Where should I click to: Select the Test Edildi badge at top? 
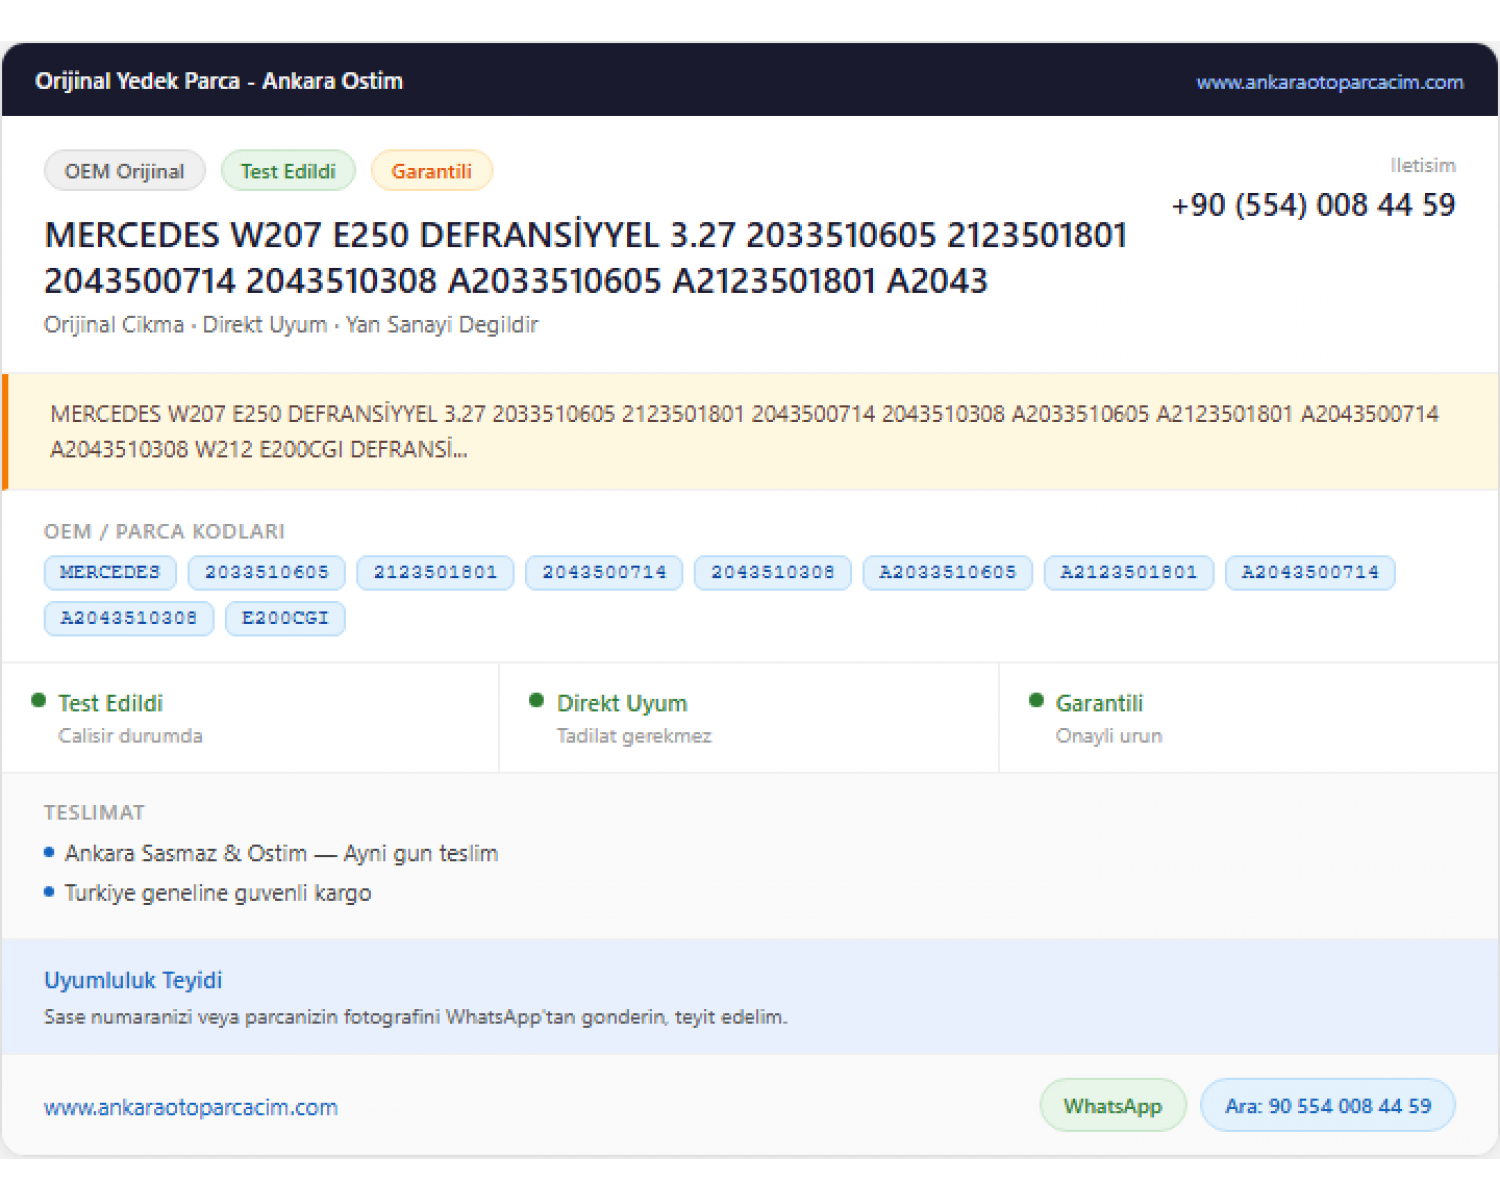(x=288, y=171)
